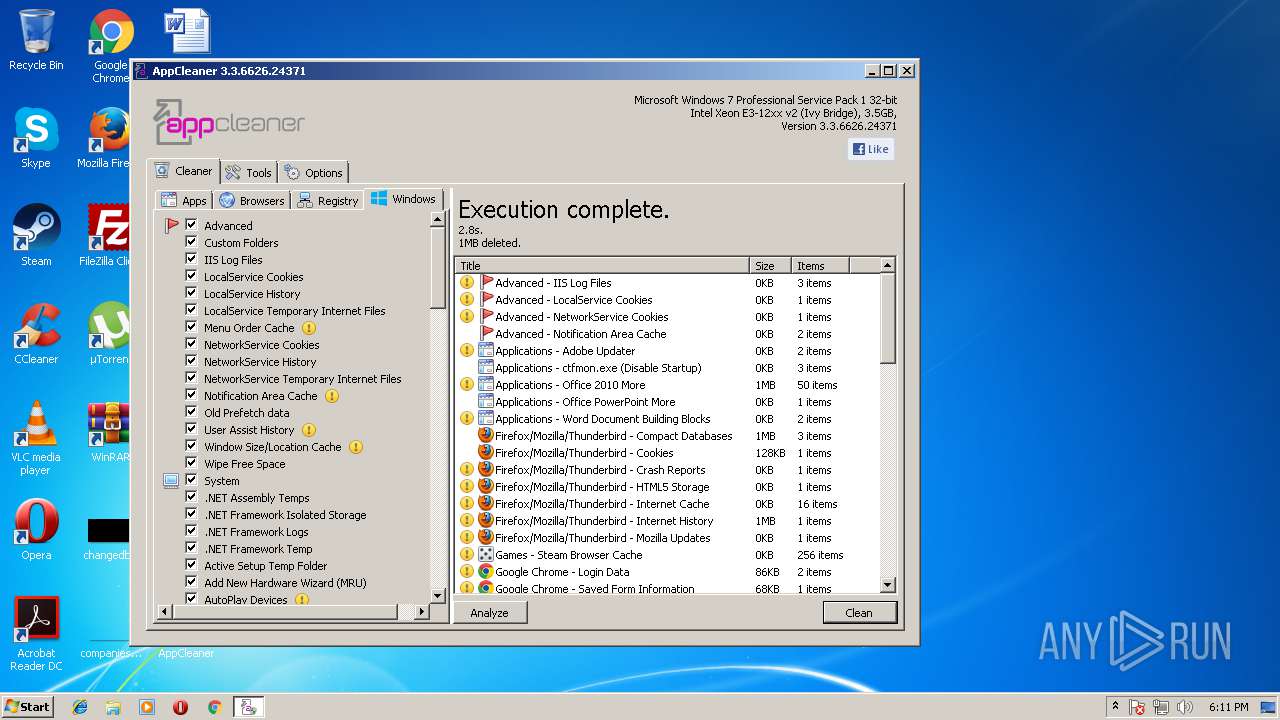Click warning icon beside User Assist History

pos(309,430)
